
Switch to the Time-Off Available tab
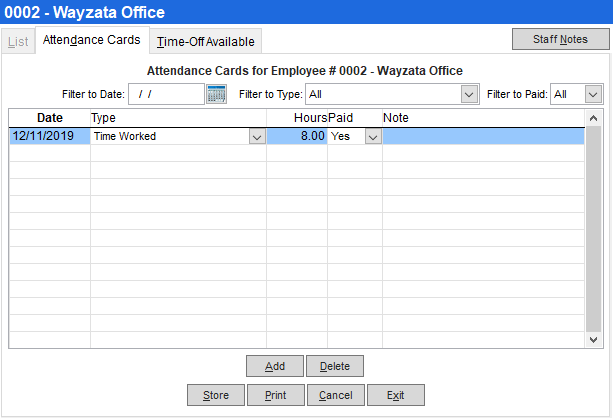click(x=206, y=41)
